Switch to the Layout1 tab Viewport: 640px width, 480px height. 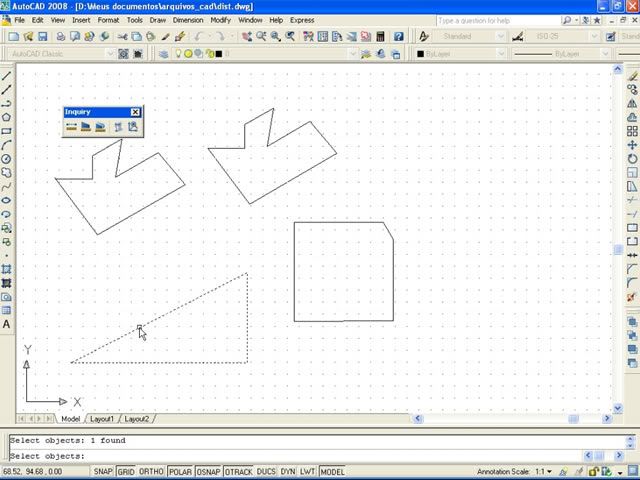click(x=102, y=419)
